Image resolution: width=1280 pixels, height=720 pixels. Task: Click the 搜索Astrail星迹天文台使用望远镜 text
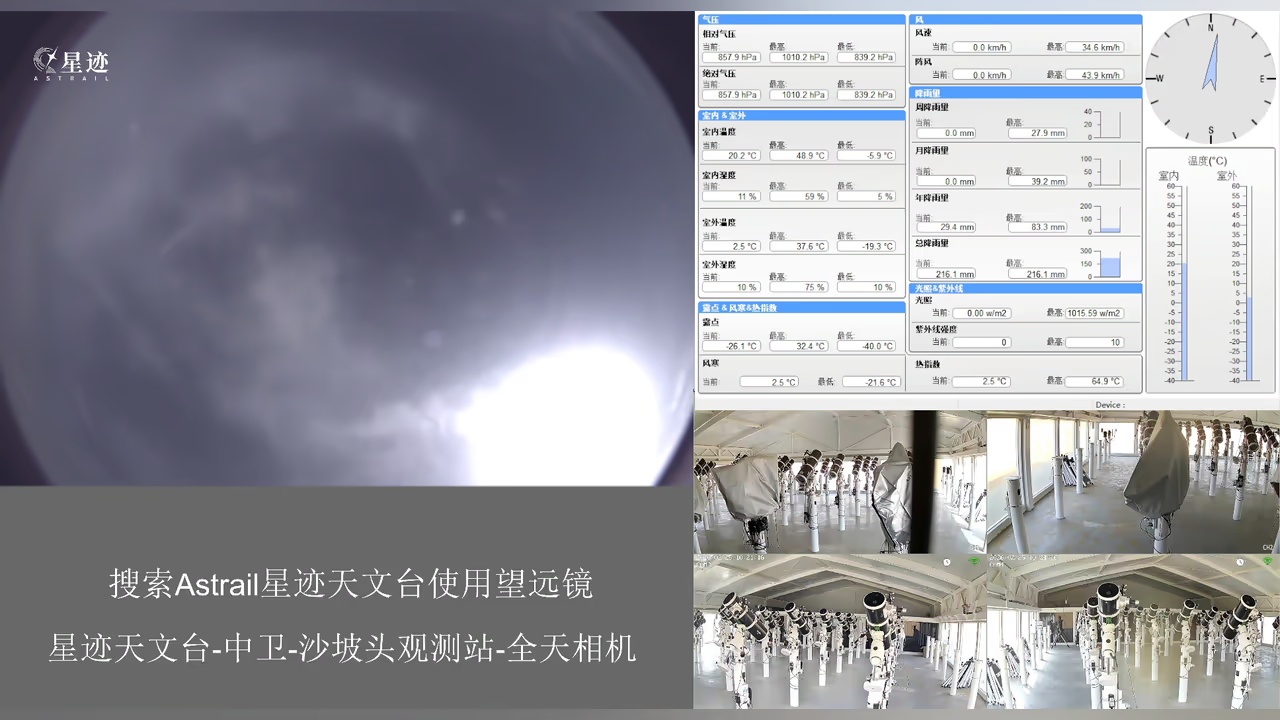coord(350,584)
